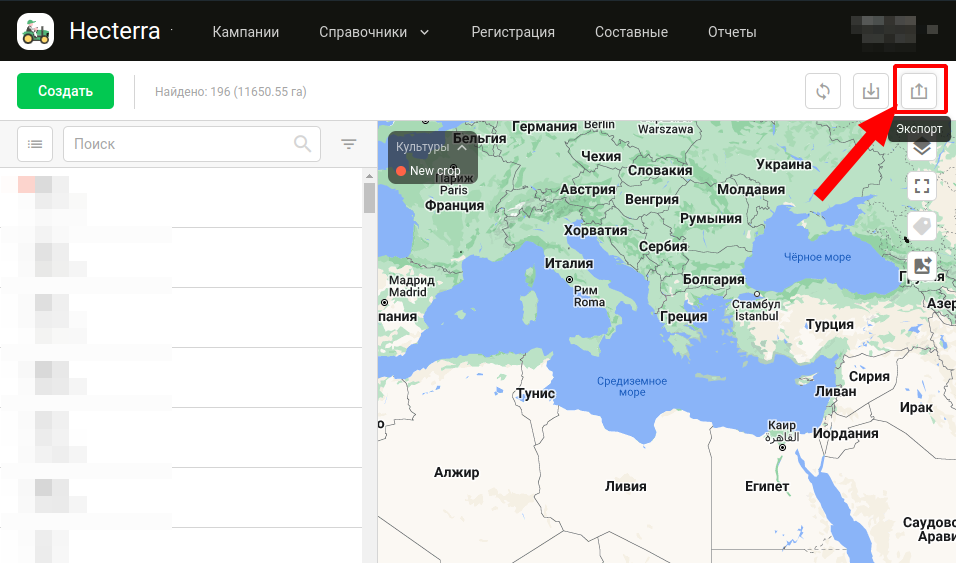Click into the Поиск search field
Viewport: 956px width, 563px height.
click(x=180, y=144)
